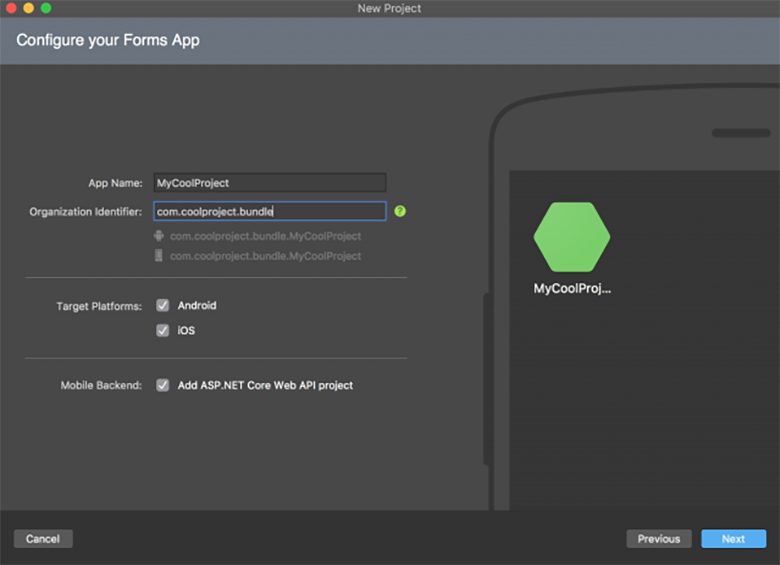Click the Android bundle identifier preview text
This screenshot has height=565, width=780.
point(266,236)
